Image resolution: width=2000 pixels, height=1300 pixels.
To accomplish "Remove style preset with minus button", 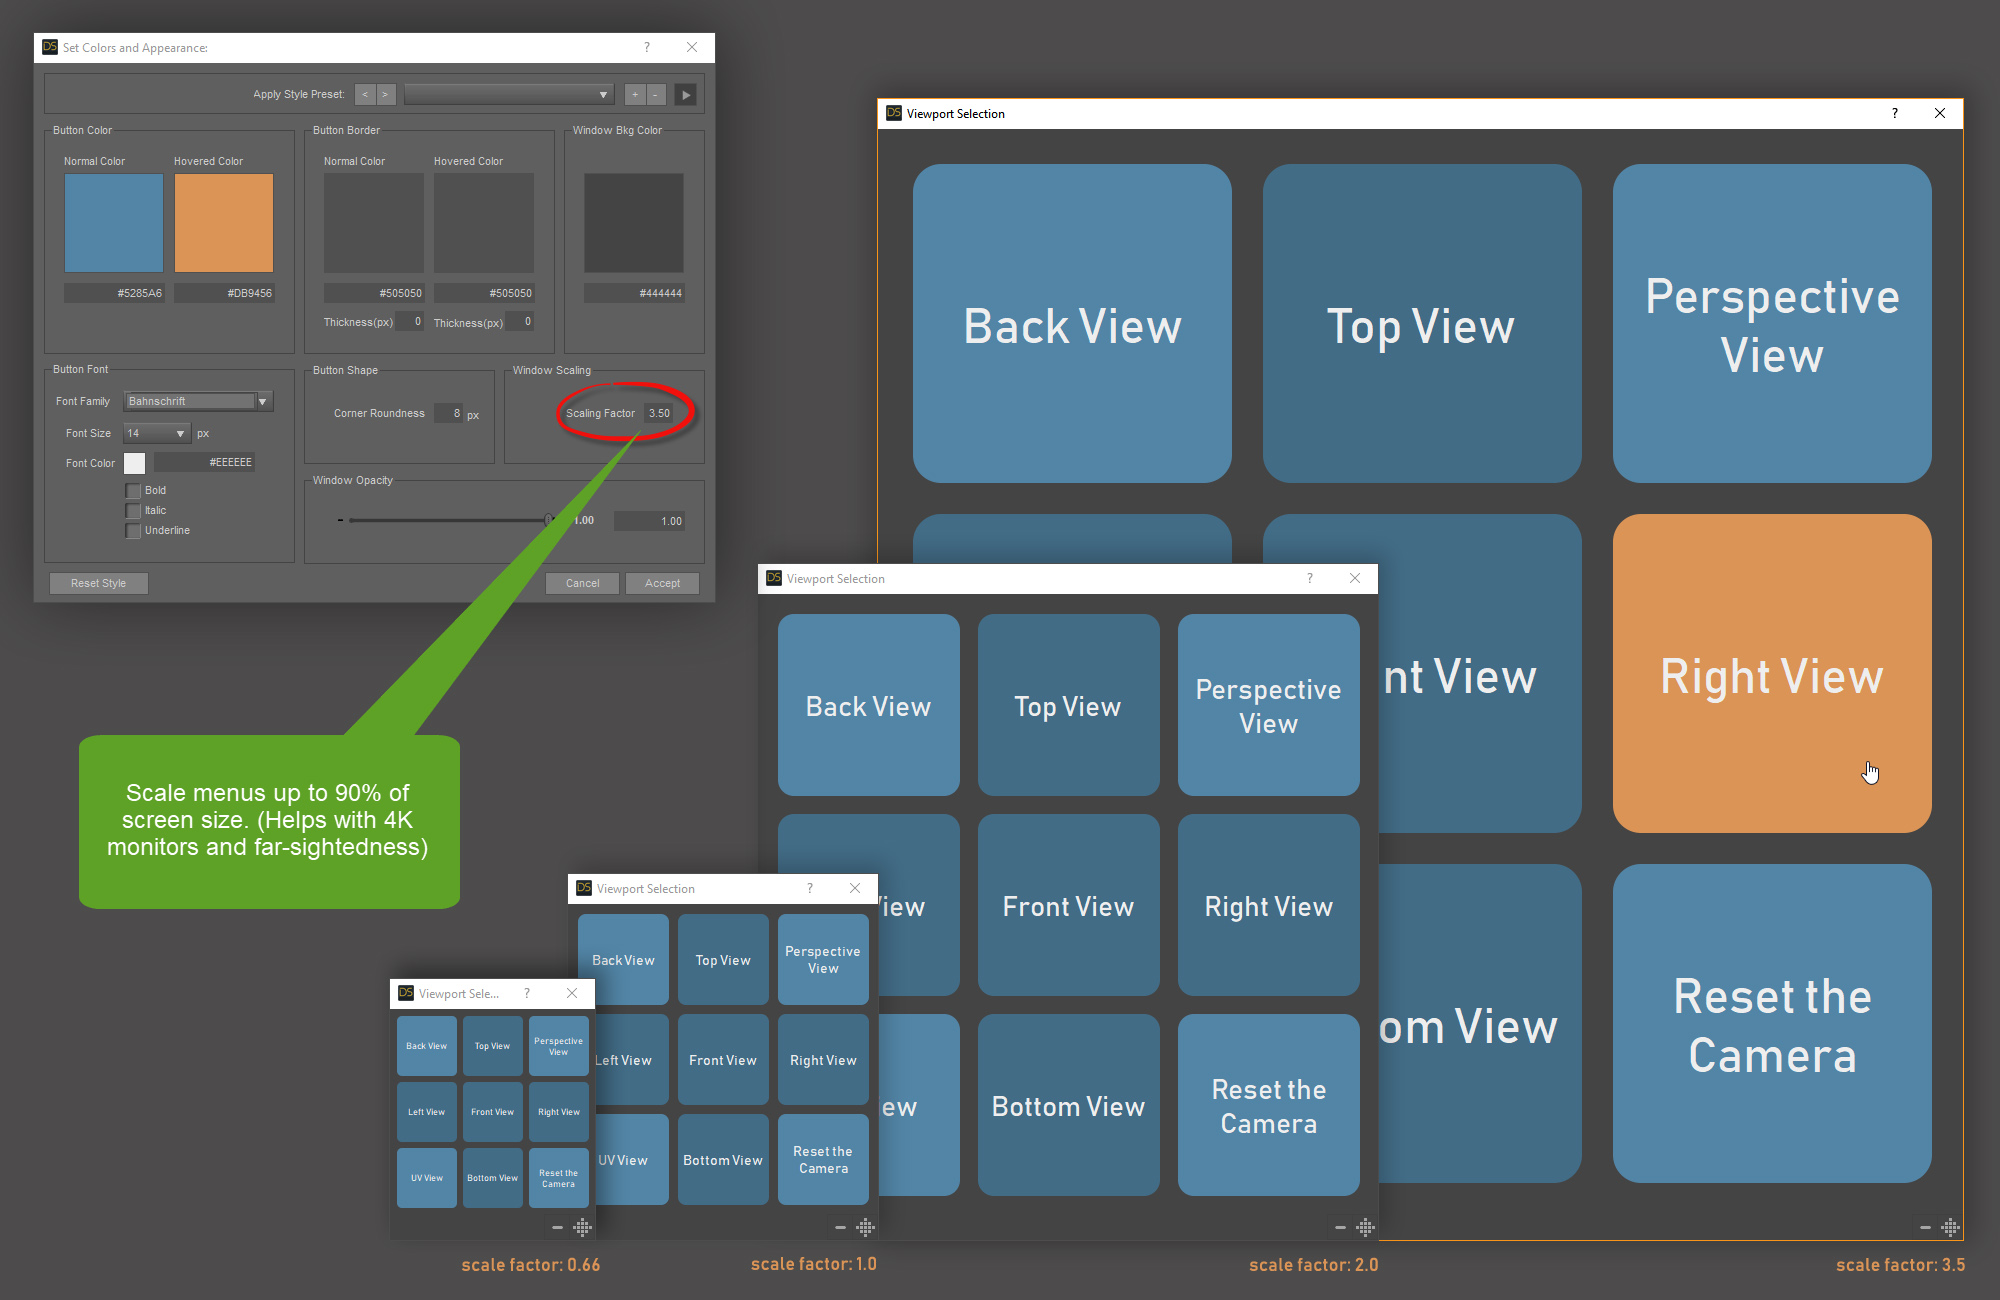I will pyautogui.click(x=655, y=95).
